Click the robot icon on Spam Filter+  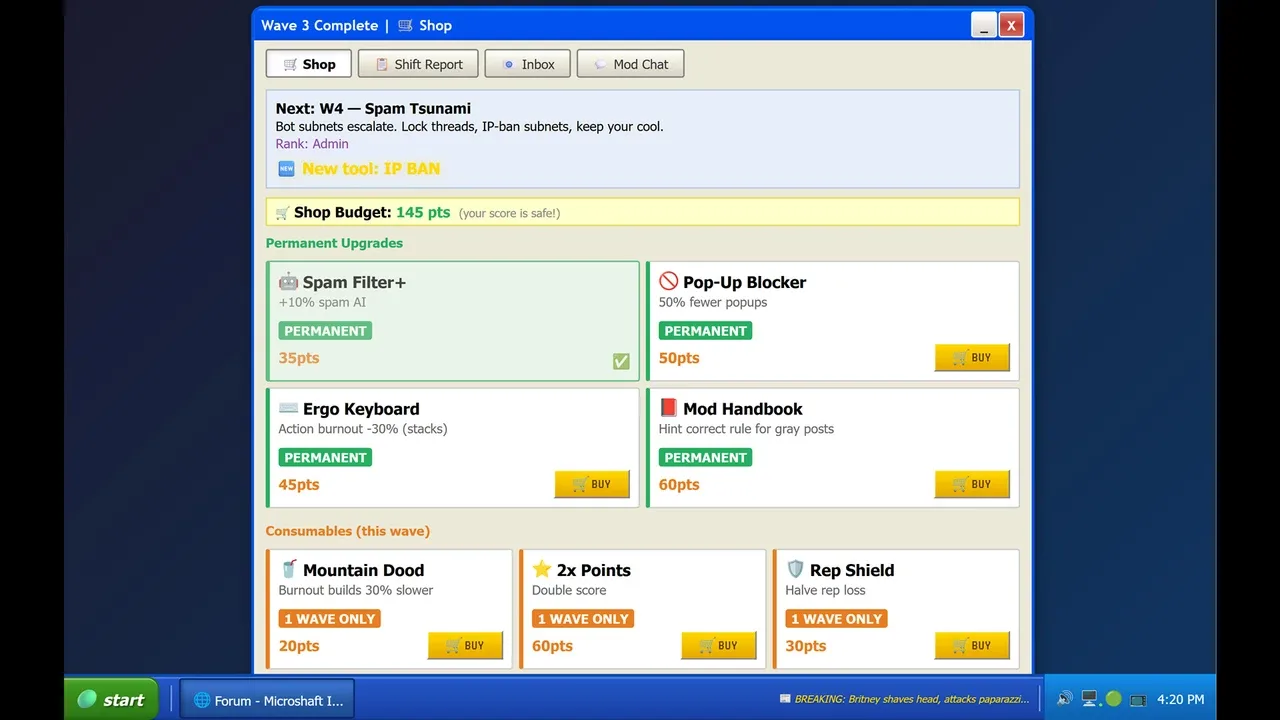[288, 282]
